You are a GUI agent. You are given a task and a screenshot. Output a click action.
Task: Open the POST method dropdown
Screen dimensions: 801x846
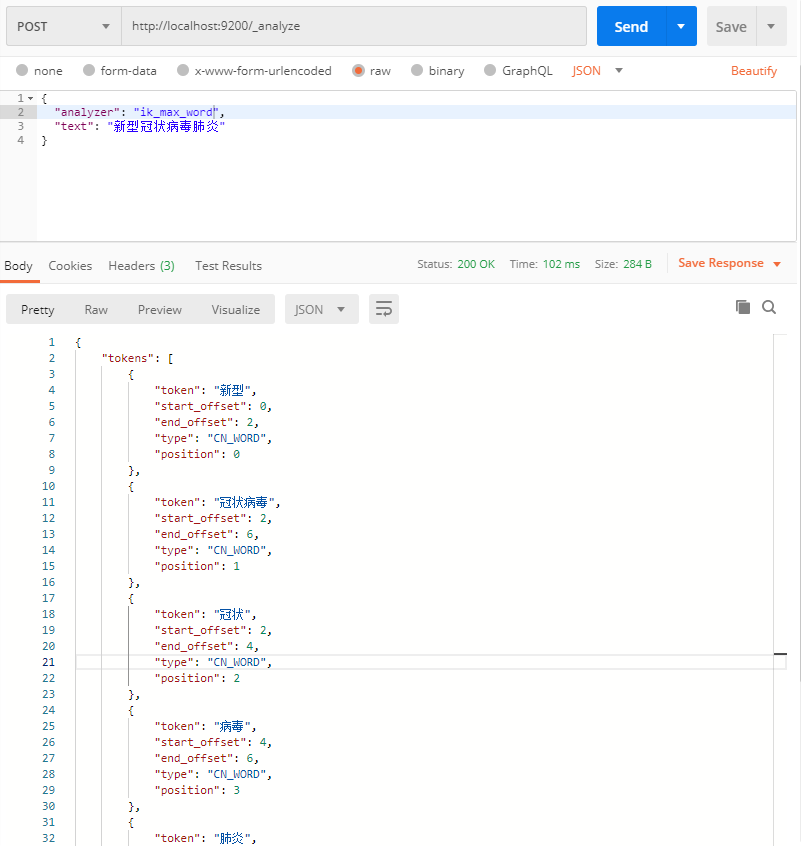(x=64, y=26)
